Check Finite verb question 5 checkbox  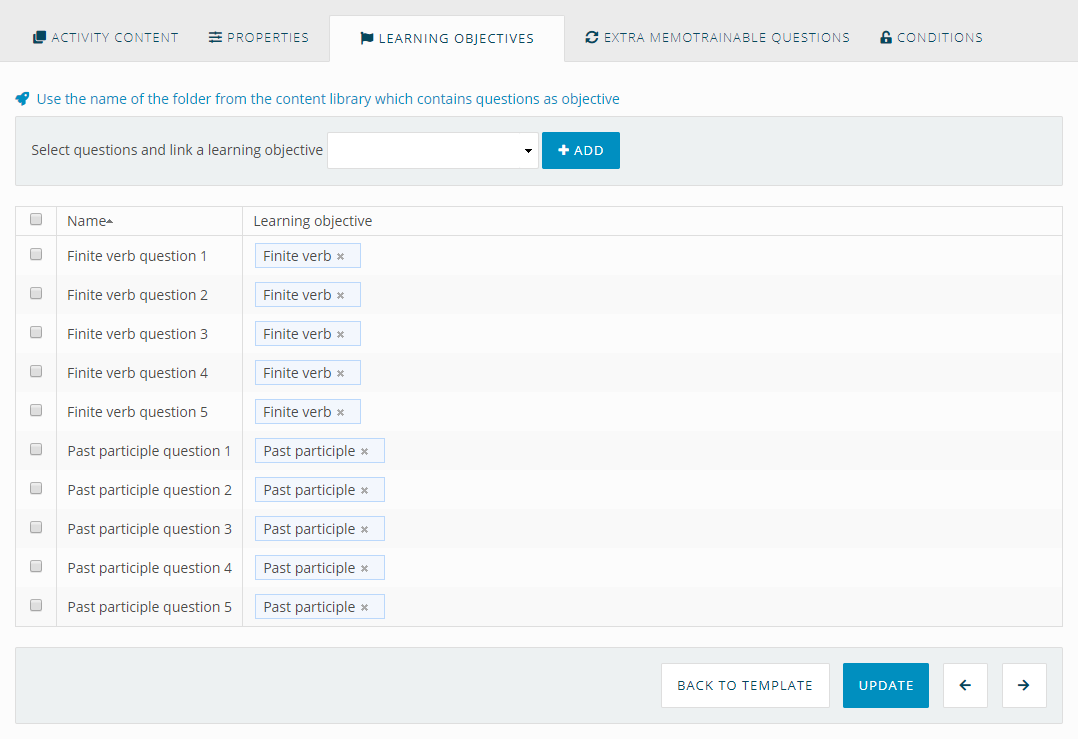coord(36,410)
